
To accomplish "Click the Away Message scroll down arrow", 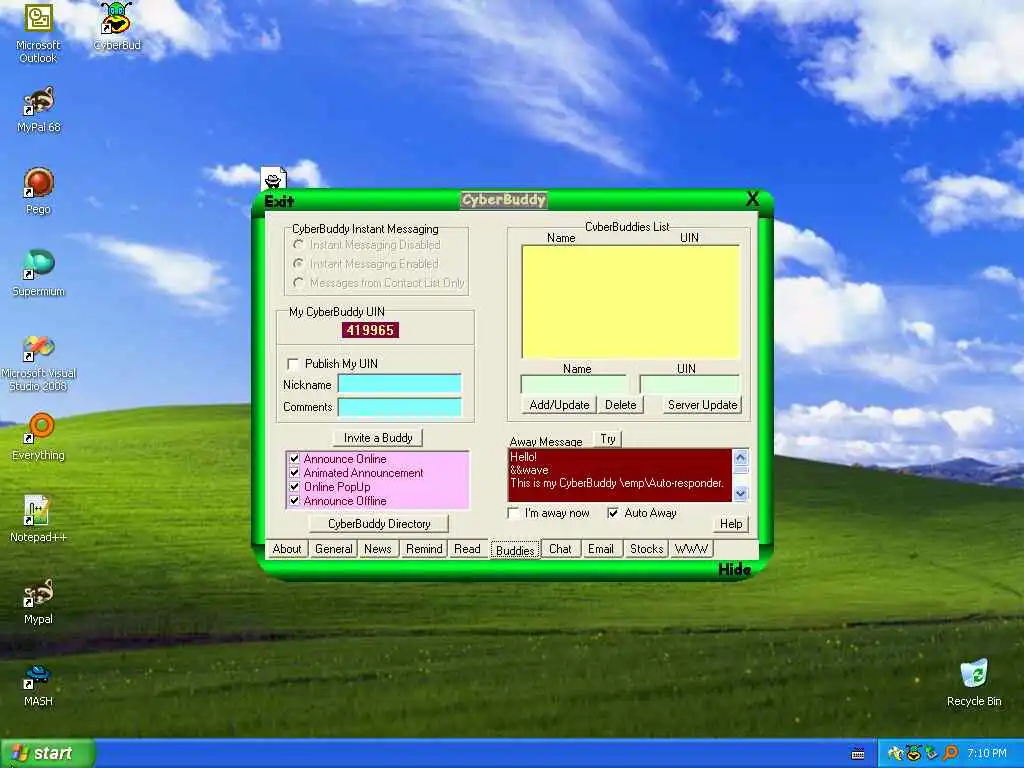I will click(x=740, y=494).
